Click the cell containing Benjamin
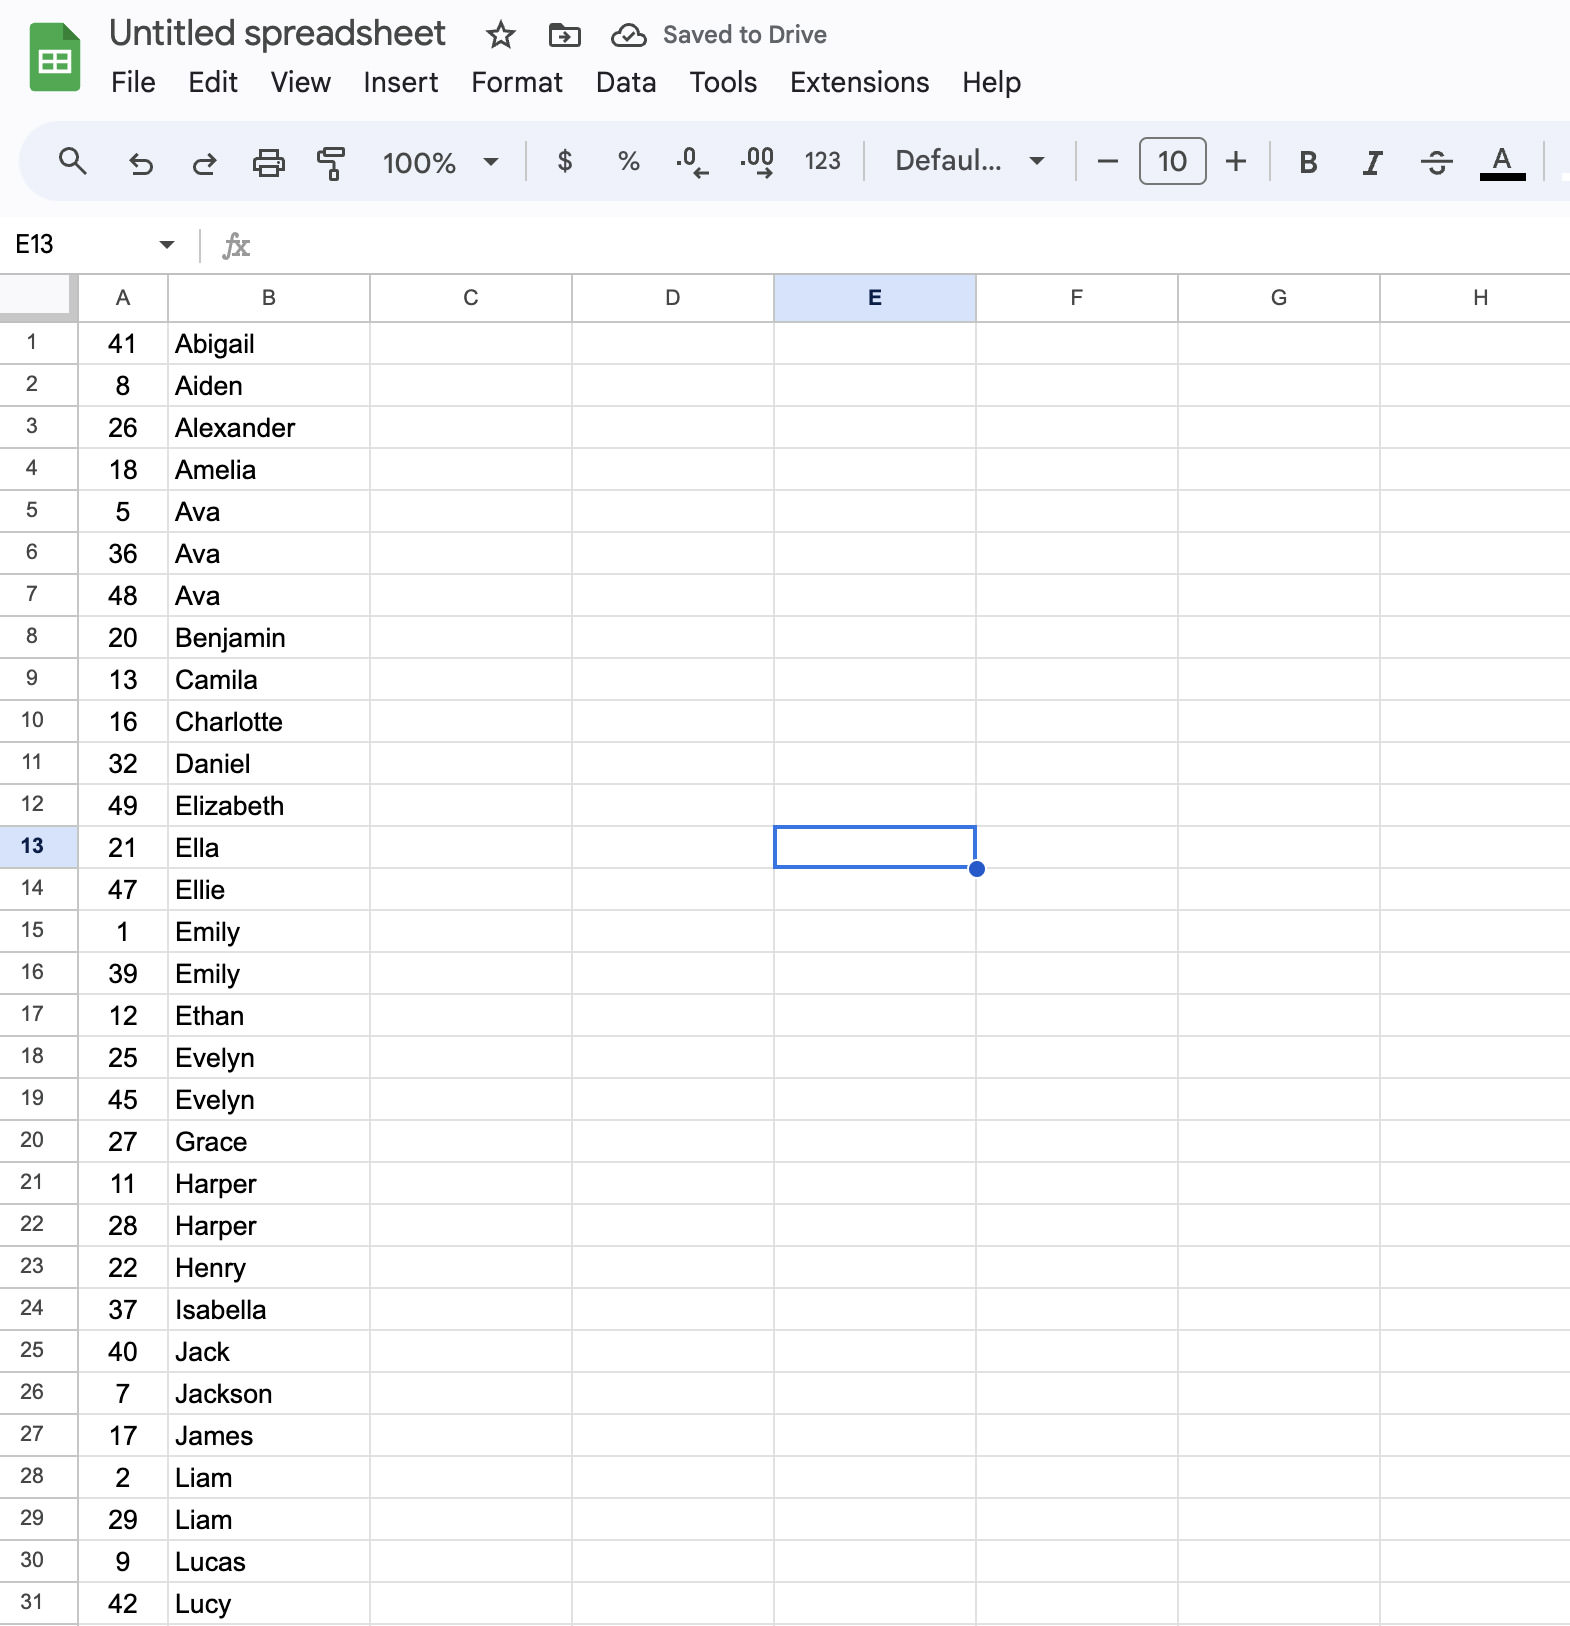This screenshot has width=1570, height=1626. 269,638
